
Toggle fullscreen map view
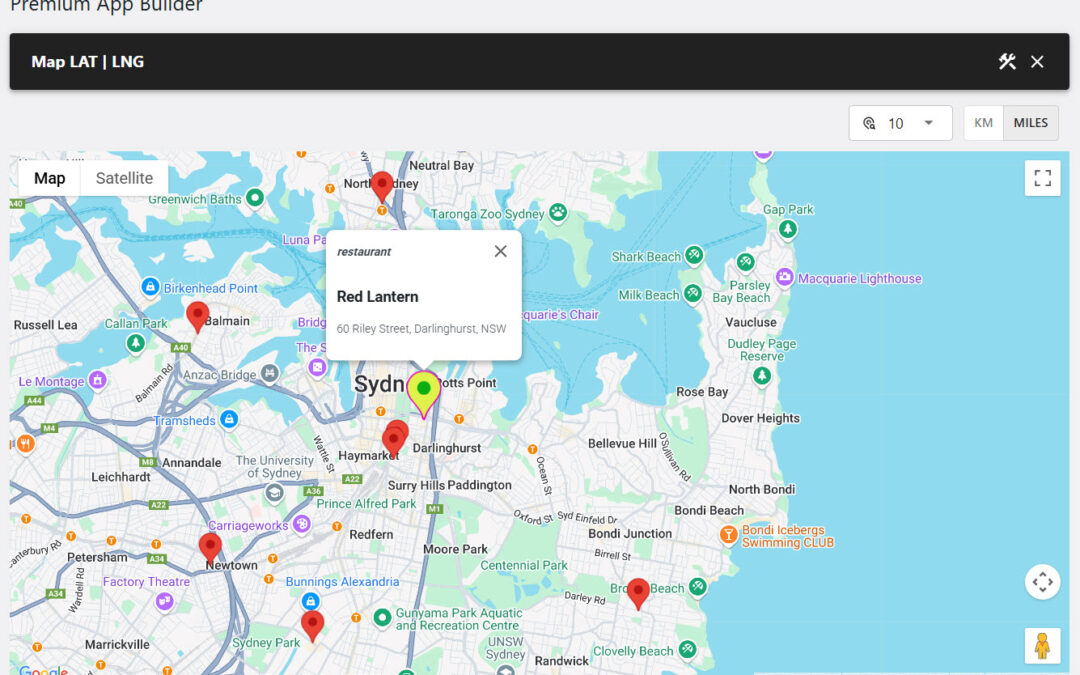tap(1042, 178)
